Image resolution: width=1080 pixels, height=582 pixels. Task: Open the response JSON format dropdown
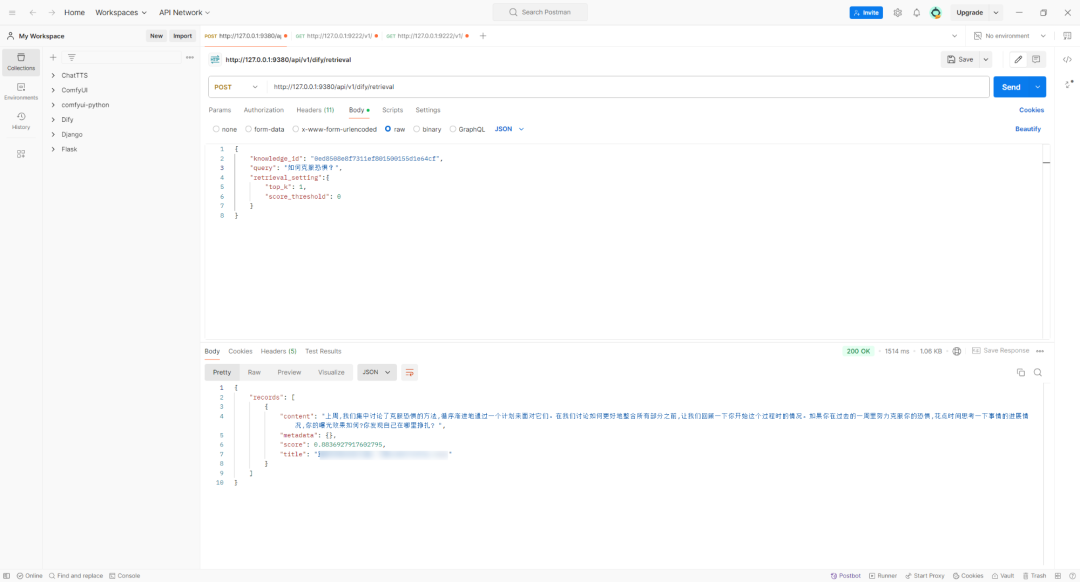377,373
